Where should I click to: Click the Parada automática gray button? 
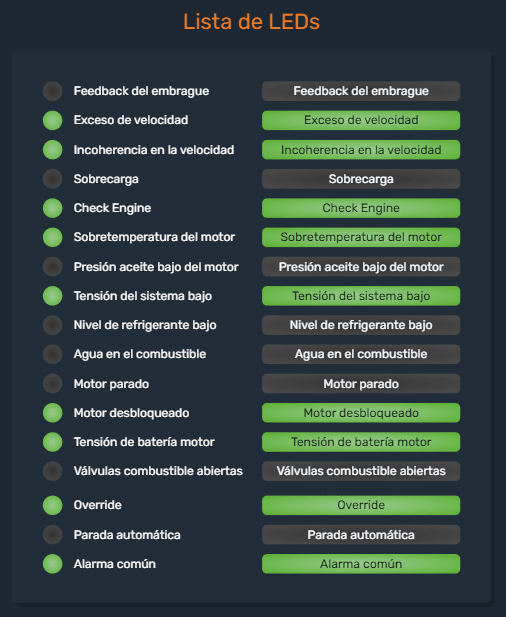tap(361, 535)
